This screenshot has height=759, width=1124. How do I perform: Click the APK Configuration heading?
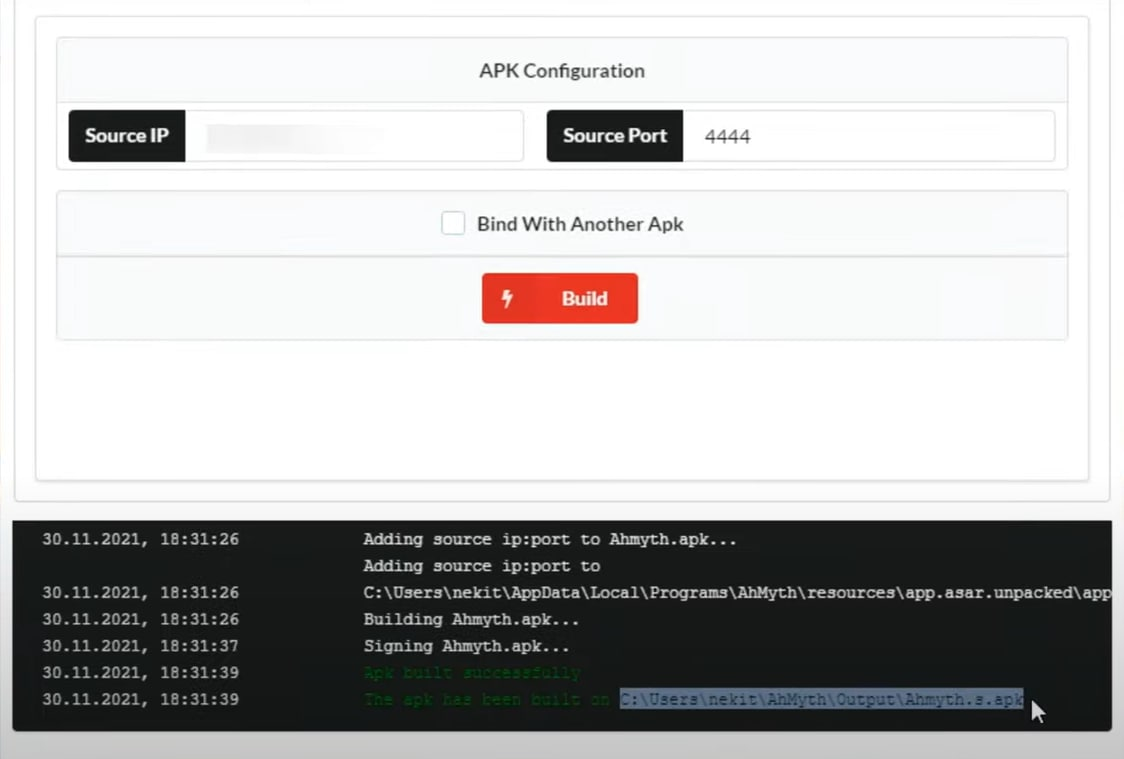562,71
